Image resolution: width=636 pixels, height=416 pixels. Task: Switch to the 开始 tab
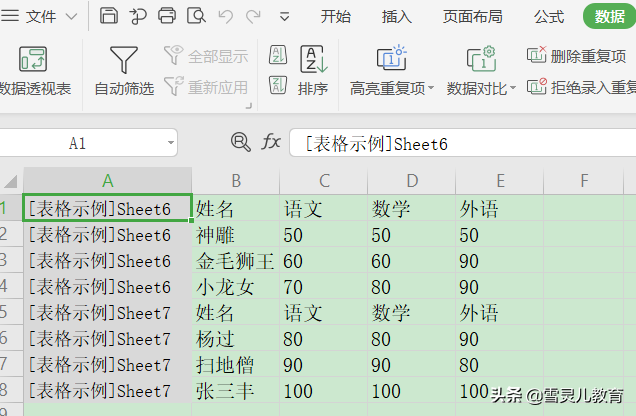point(335,17)
